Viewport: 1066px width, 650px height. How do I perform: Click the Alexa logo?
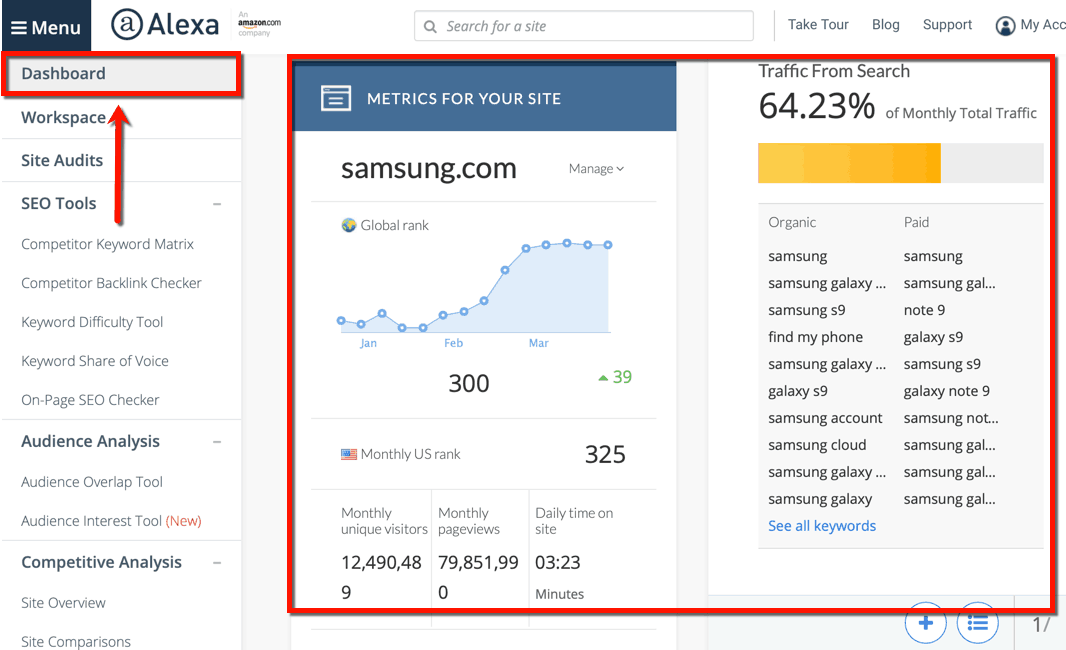point(164,25)
